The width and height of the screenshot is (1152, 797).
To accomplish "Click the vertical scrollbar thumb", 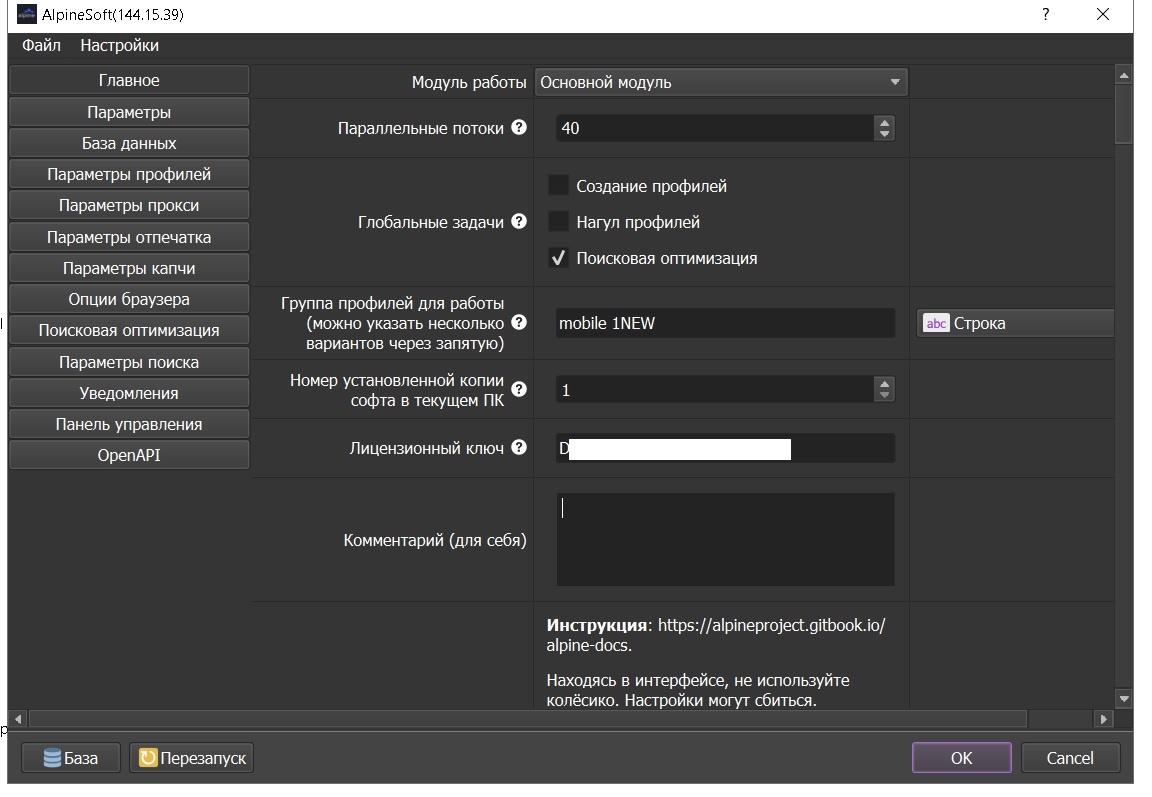I will point(1123,114).
